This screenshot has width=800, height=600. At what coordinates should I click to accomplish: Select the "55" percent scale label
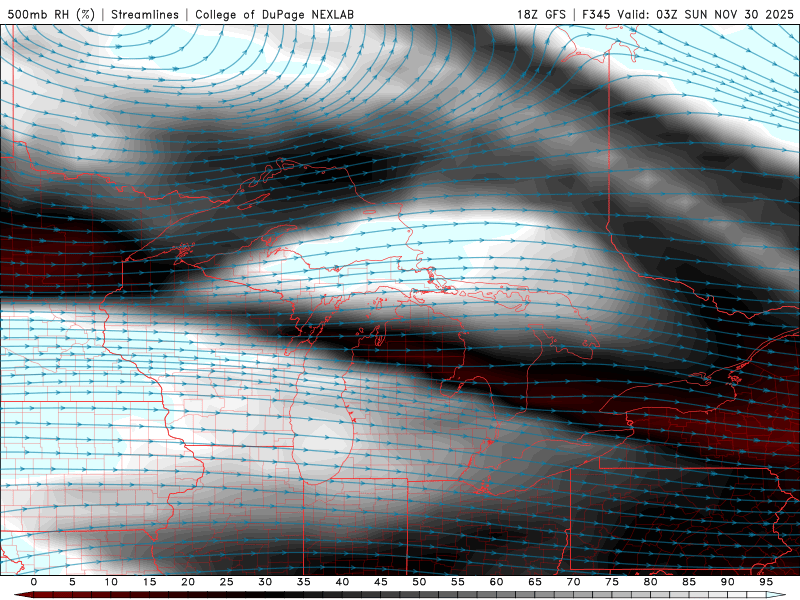point(458,582)
